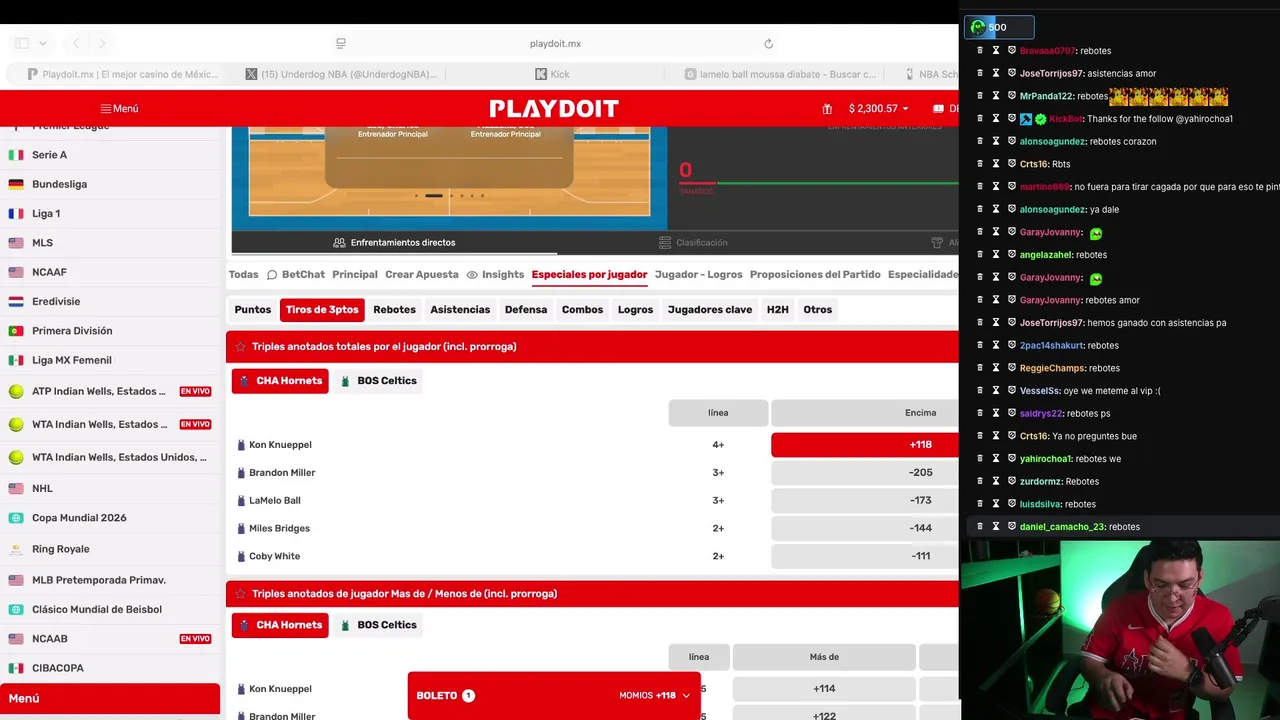Viewport: 1280px width, 720px height.
Task: Pick Brandon Miller 3+ odds -205
Action: 864,473
